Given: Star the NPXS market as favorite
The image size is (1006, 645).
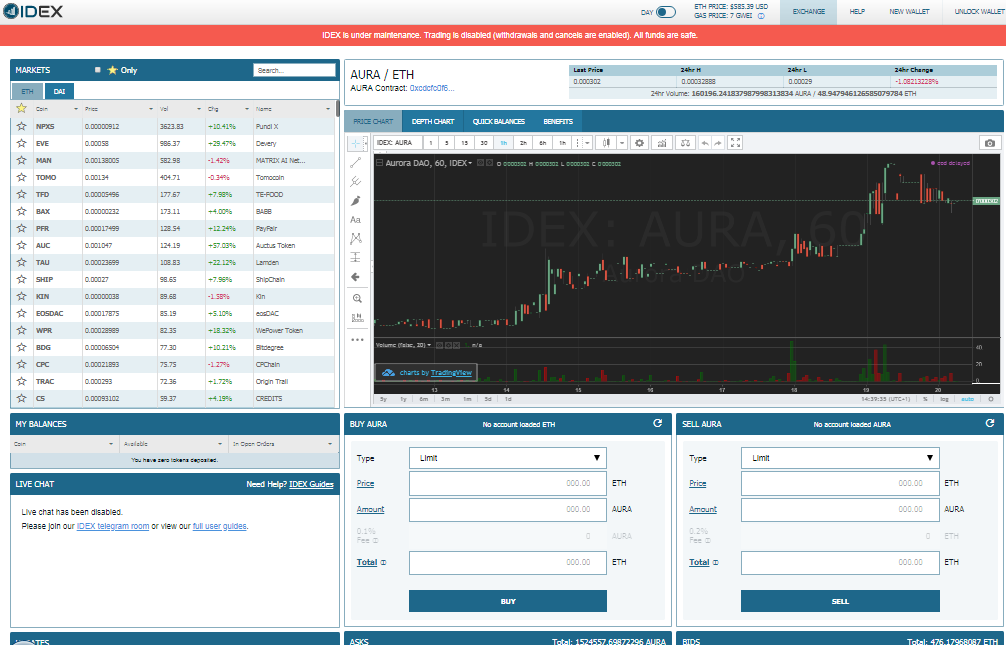Looking at the screenshot, I should point(22,126).
